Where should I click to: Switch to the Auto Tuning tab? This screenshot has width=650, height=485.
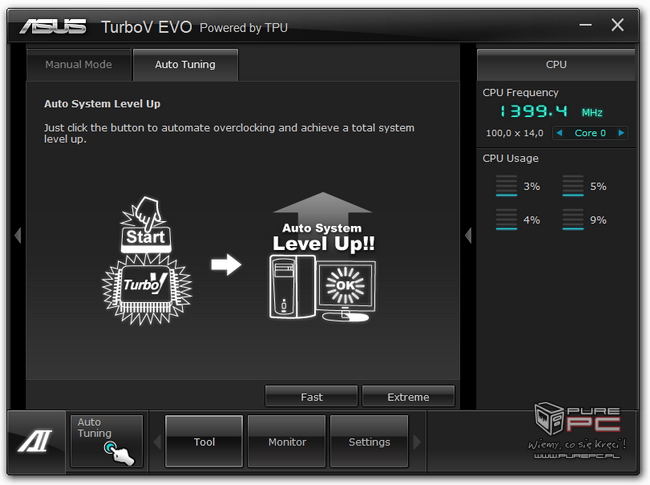pyautogui.click(x=185, y=65)
